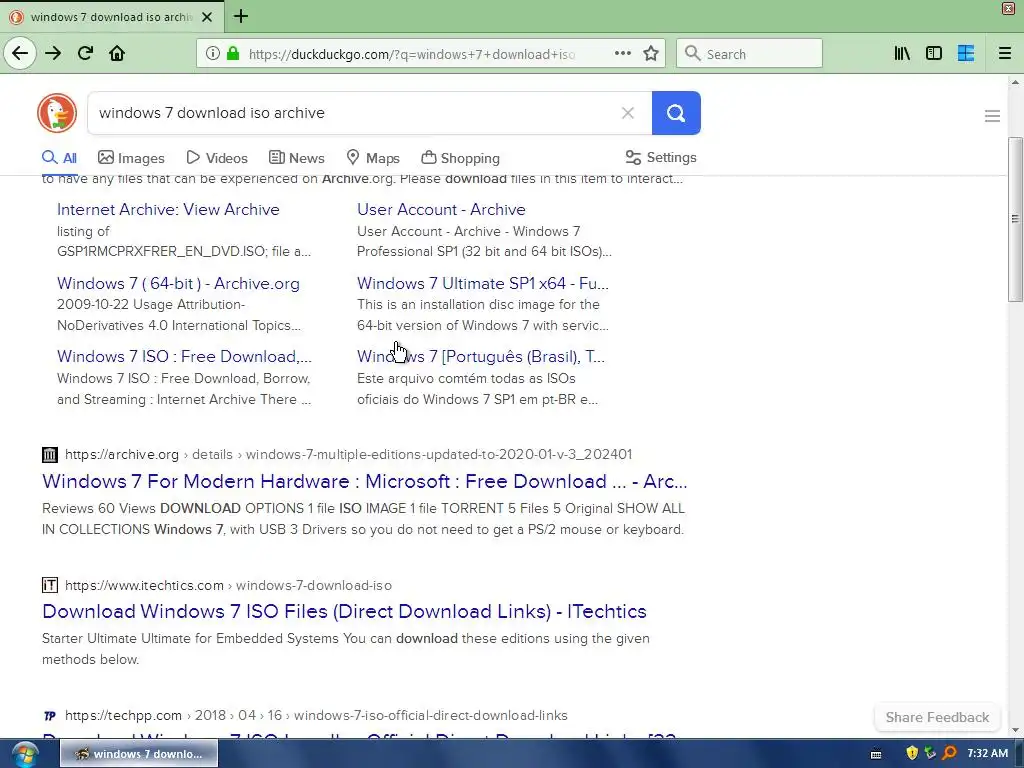Click the DuckDuckGo search query field
Image resolution: width=1024 pixels, height=768 pixels.
pos(353,113)
